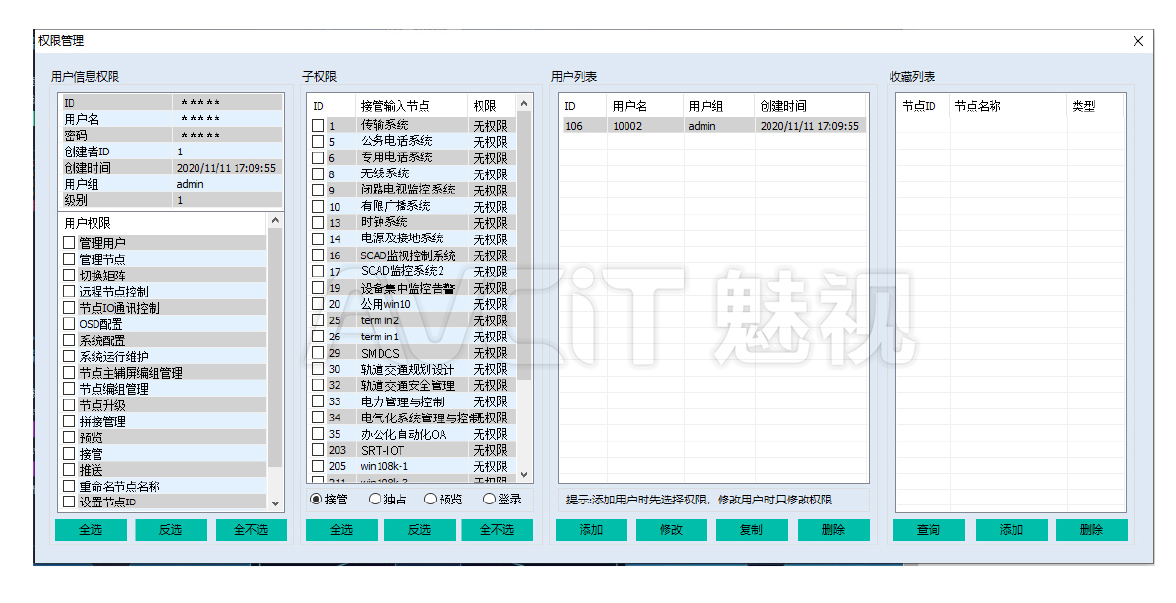Click scroll-up arrow of 用户权限 list
1176x603 pixels.
pyautogui.click(x=275, y=221)
